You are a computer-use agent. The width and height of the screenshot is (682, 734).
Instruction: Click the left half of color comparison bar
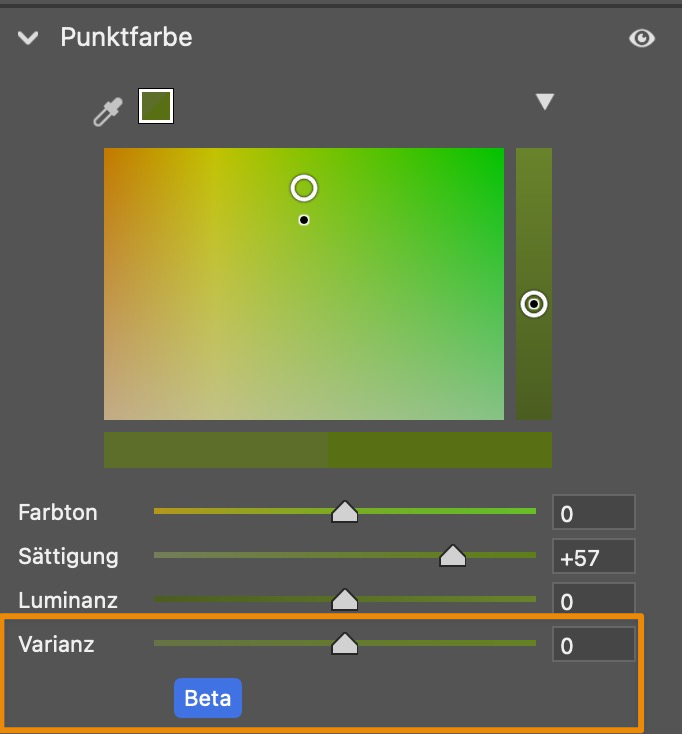216,450
